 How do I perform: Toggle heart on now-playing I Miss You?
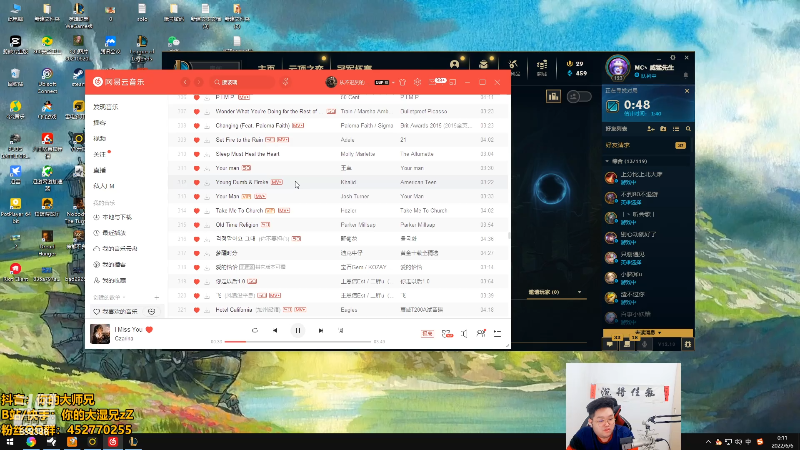[149, 330]
